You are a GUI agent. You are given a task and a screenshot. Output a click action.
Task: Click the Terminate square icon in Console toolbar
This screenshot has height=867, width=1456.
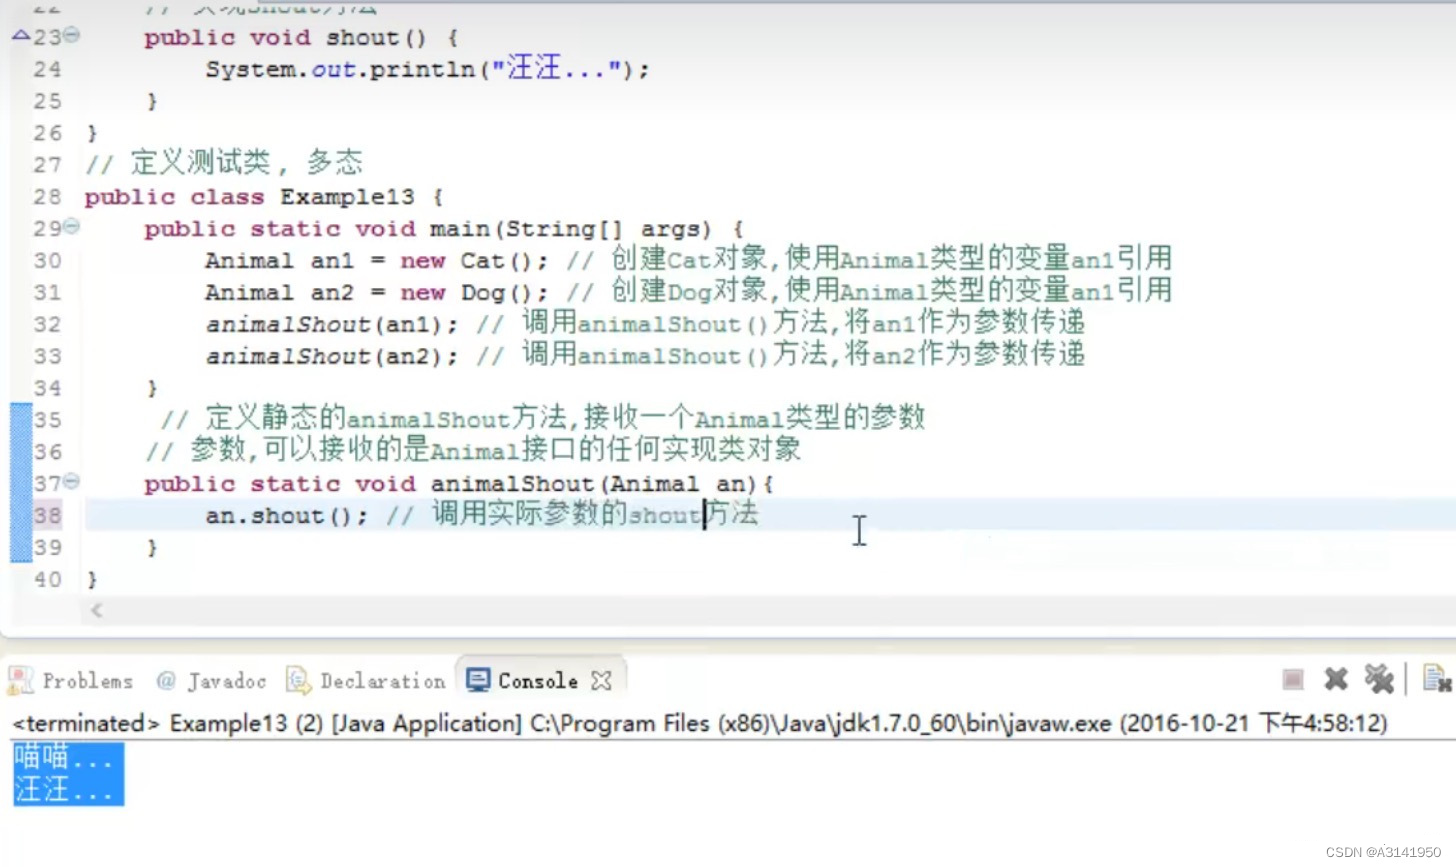[1292, 680]
